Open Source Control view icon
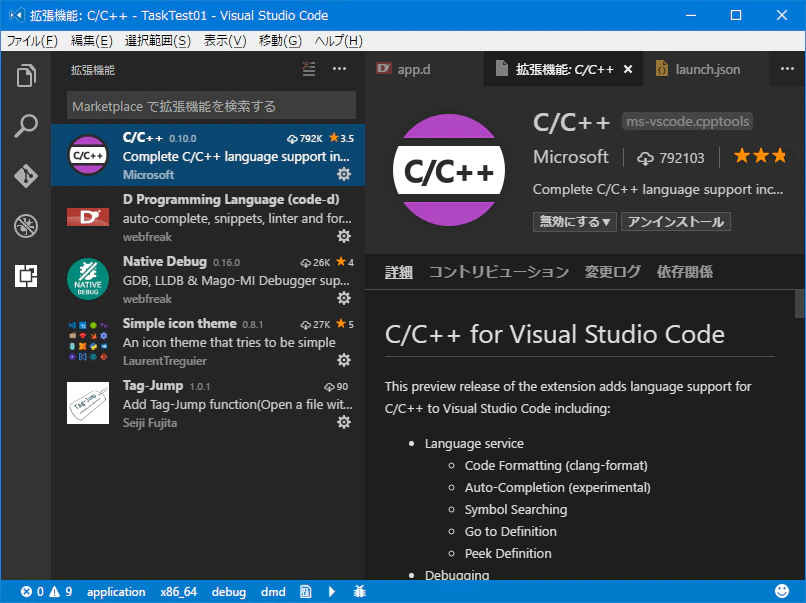Screen dimensions: 806x603 26,175
